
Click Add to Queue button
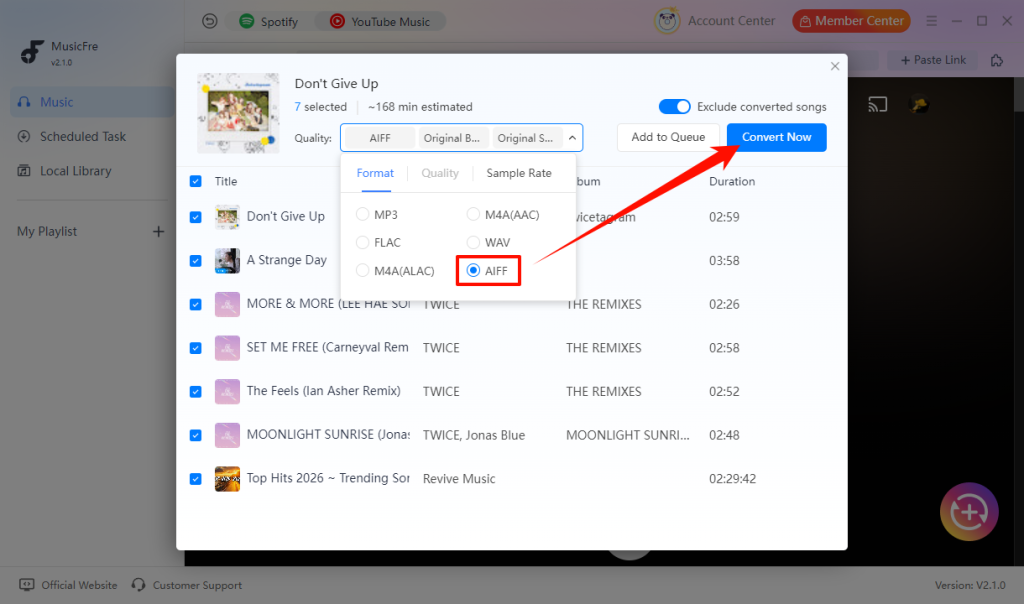click(668, 137)
